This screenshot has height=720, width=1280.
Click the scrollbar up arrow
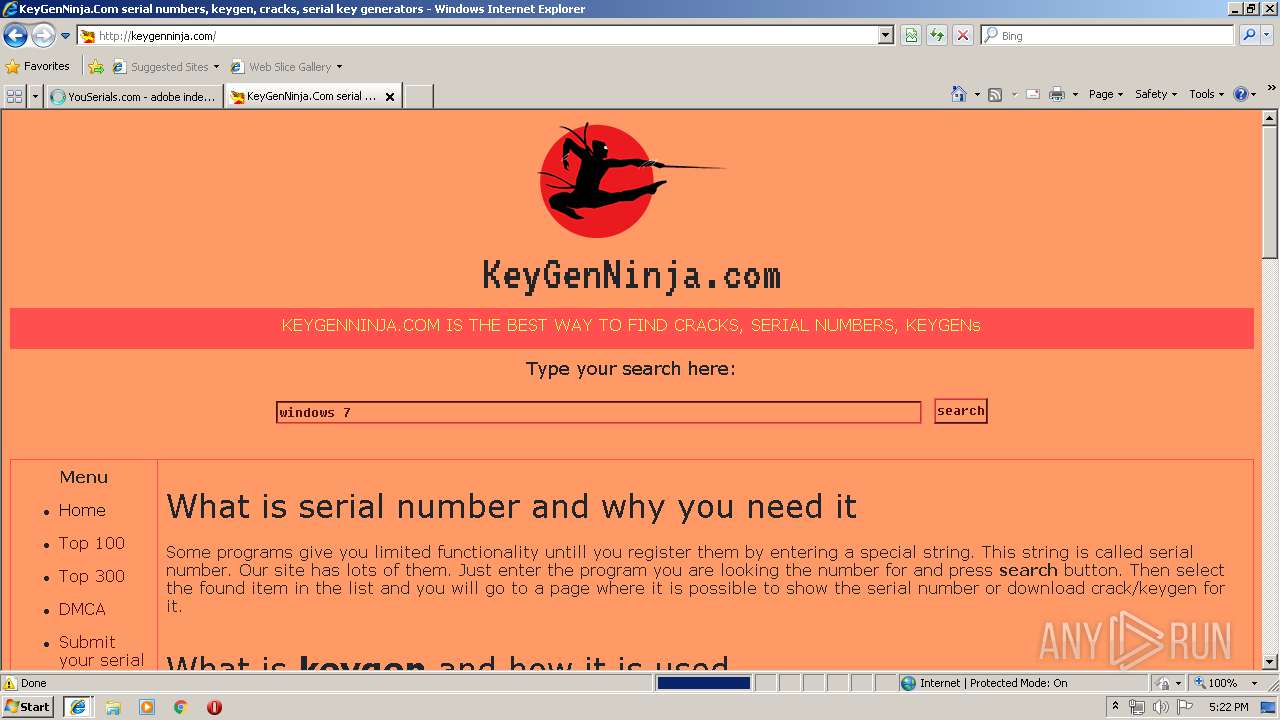(x=1270, y=118)
